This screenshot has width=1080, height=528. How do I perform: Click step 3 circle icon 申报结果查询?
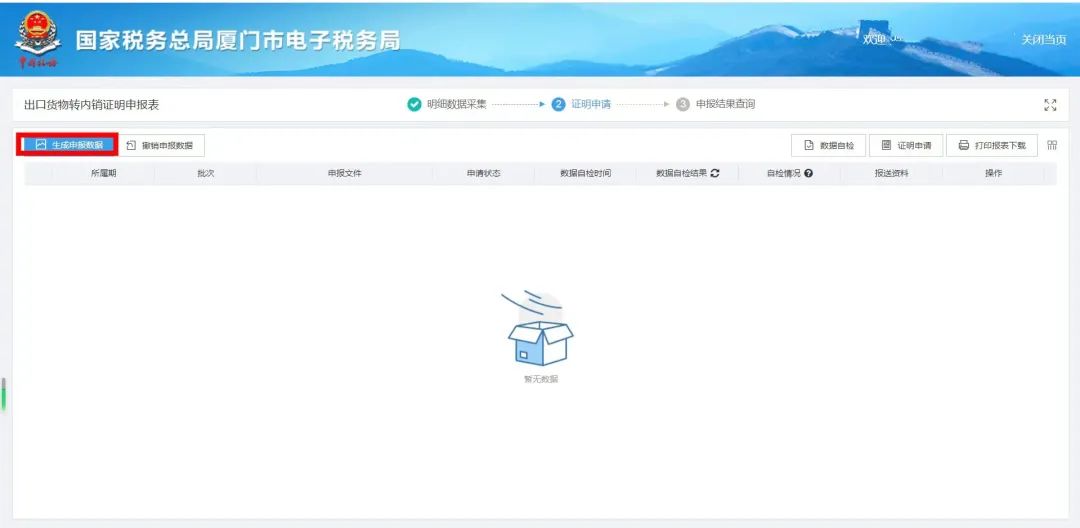[x=683, y=104]
